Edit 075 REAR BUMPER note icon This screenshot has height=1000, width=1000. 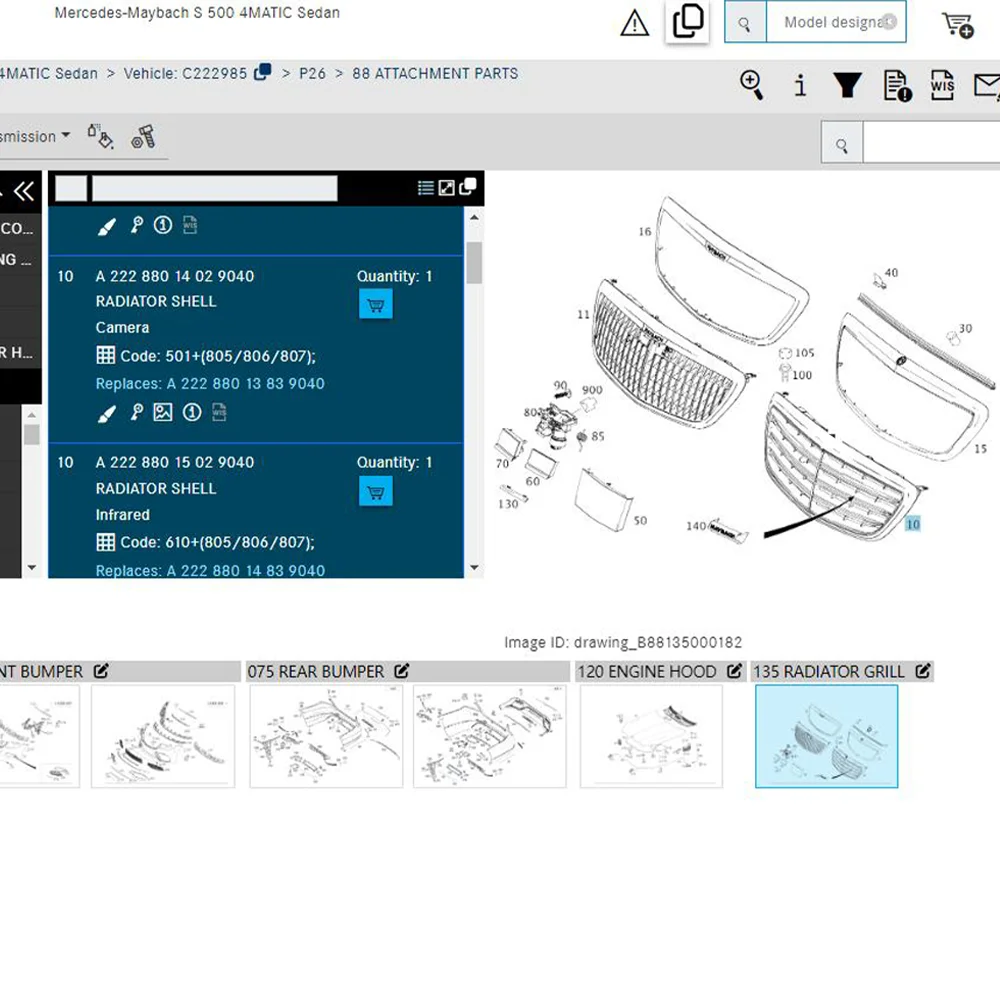401,671
